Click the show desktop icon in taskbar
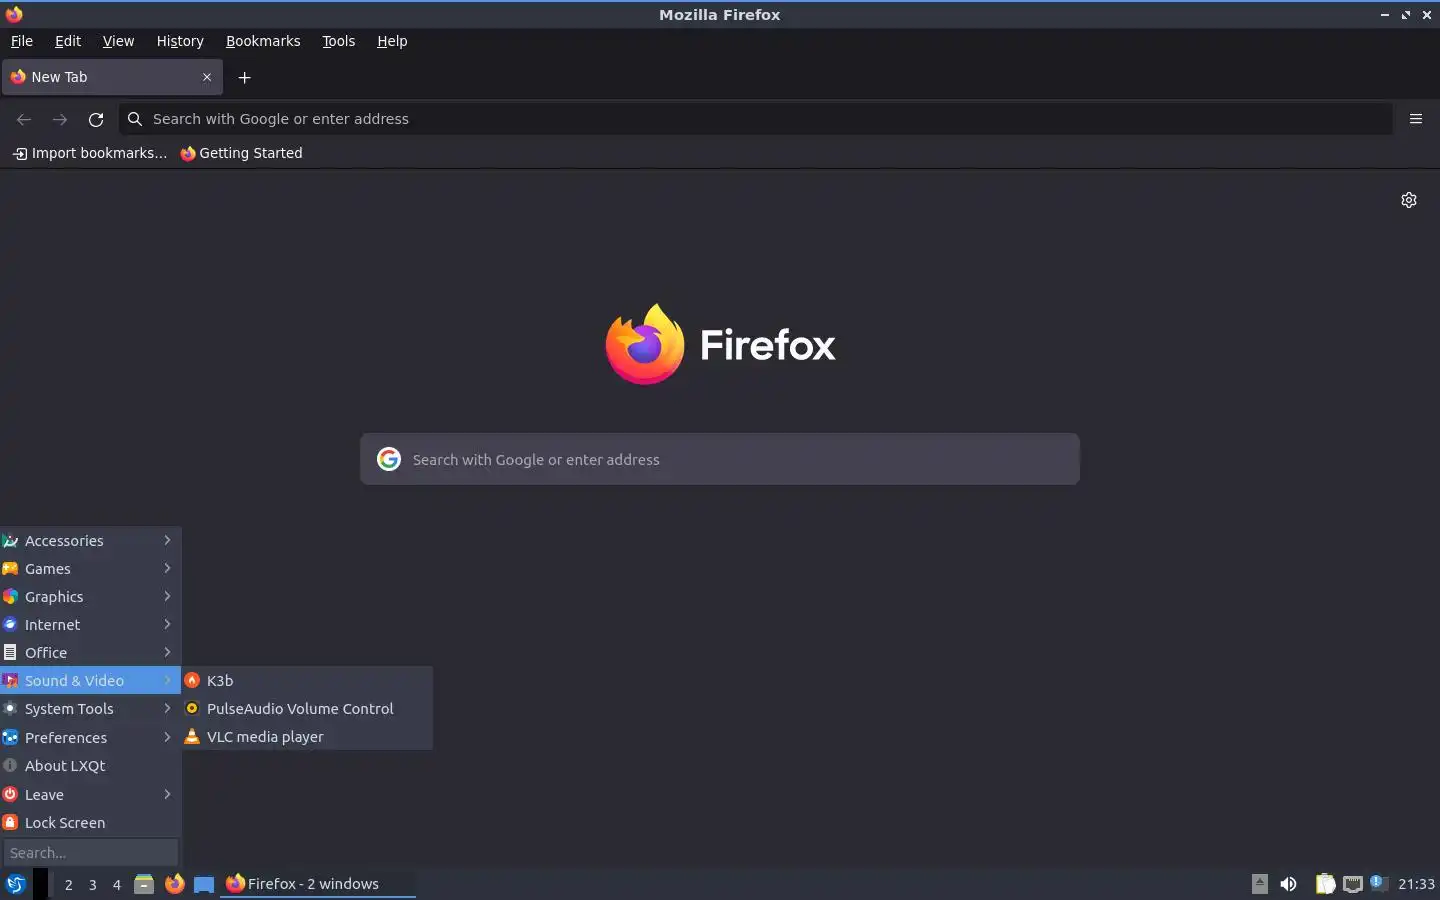The image size is (1440, 900). coord(204,884)
